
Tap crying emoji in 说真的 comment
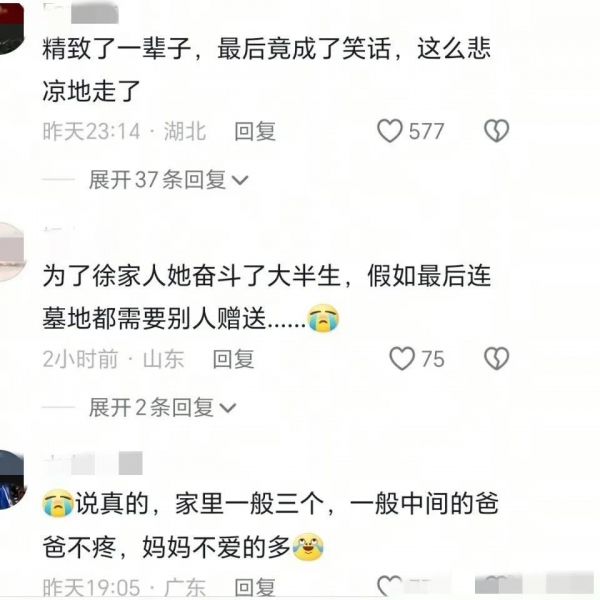tap(58, 504)
